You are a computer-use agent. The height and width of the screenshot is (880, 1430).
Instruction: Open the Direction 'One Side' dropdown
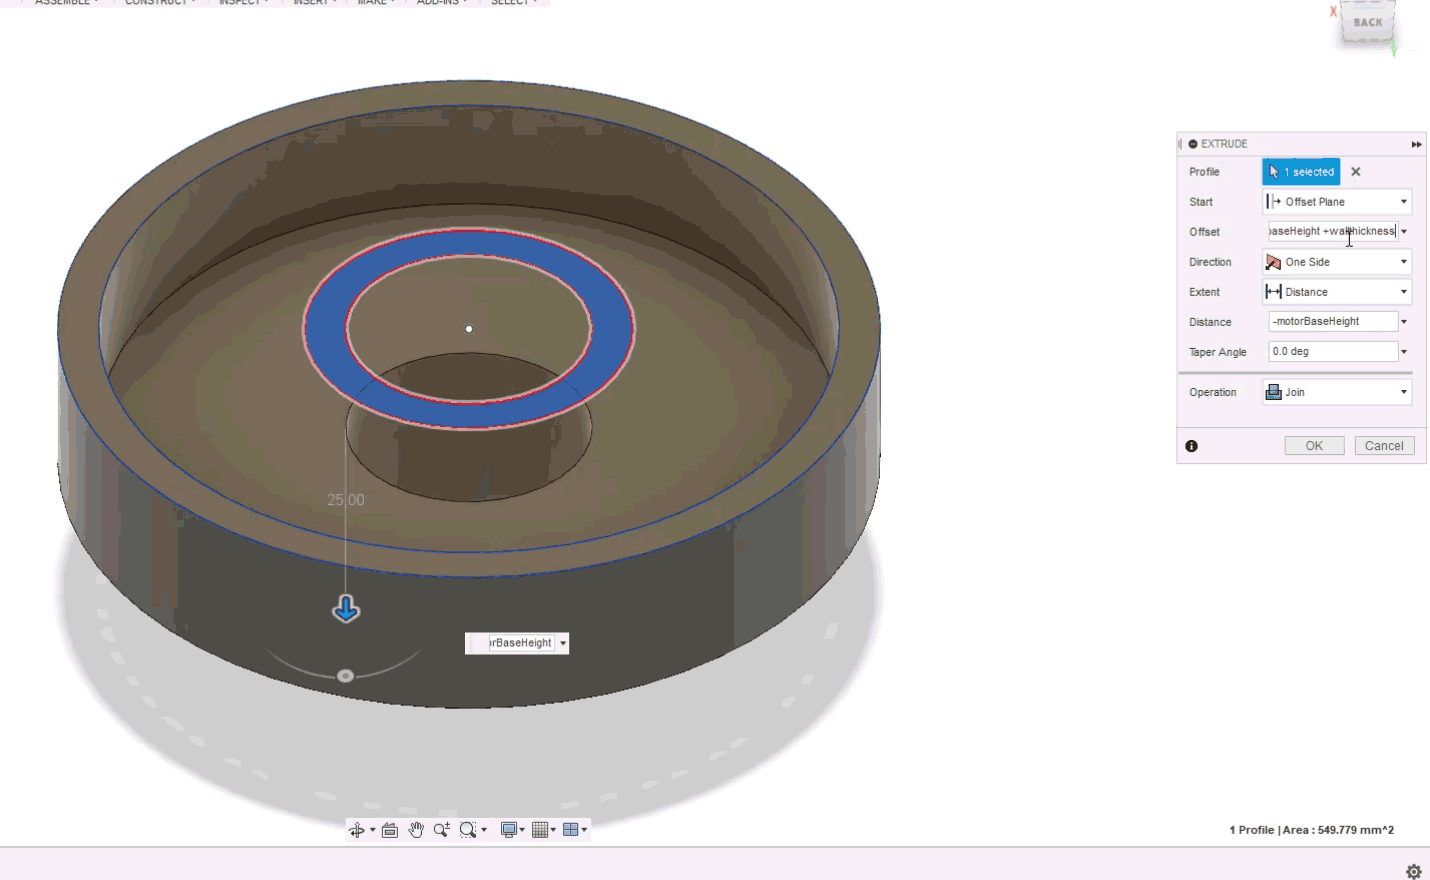[1337, 262]
